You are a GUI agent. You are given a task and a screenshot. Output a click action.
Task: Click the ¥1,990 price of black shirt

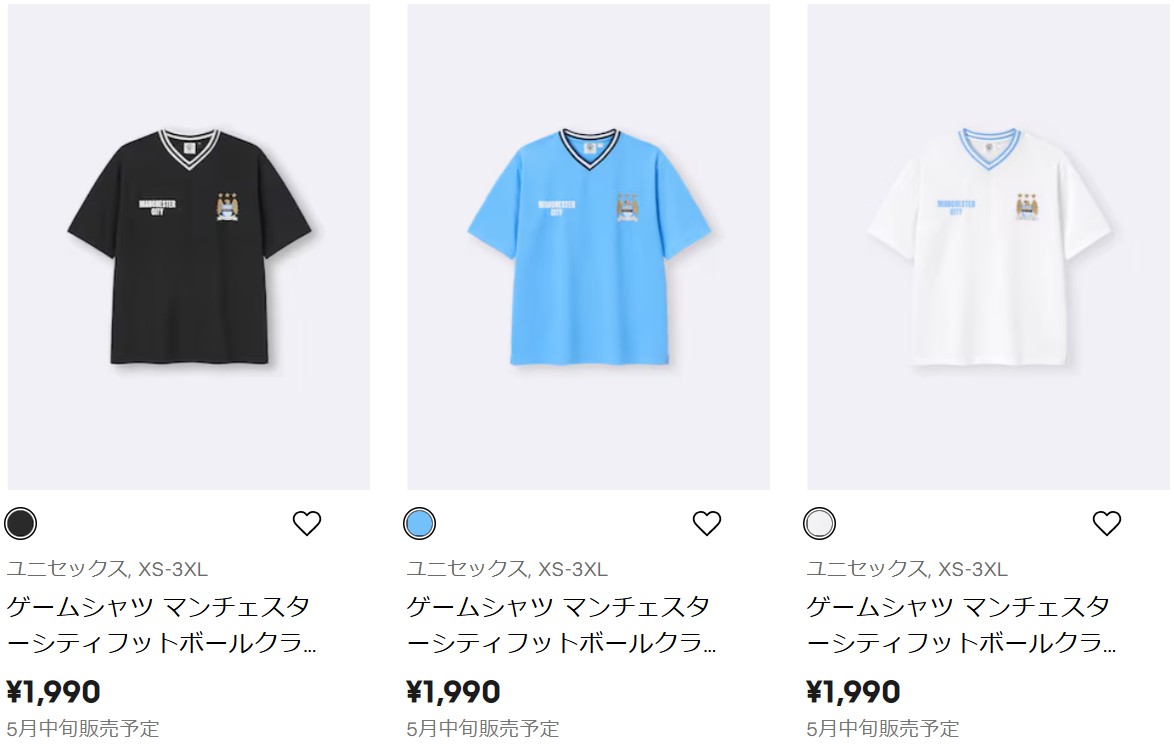pos(53,692)
